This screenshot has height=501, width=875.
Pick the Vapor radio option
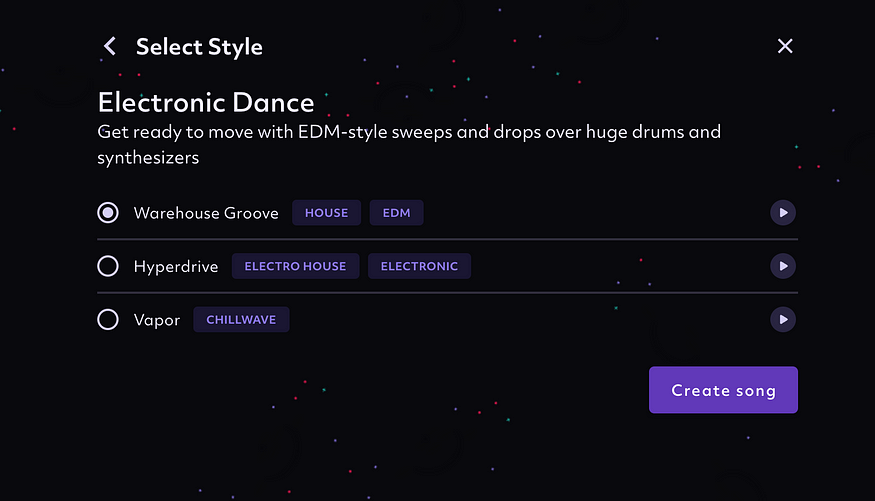108,320
